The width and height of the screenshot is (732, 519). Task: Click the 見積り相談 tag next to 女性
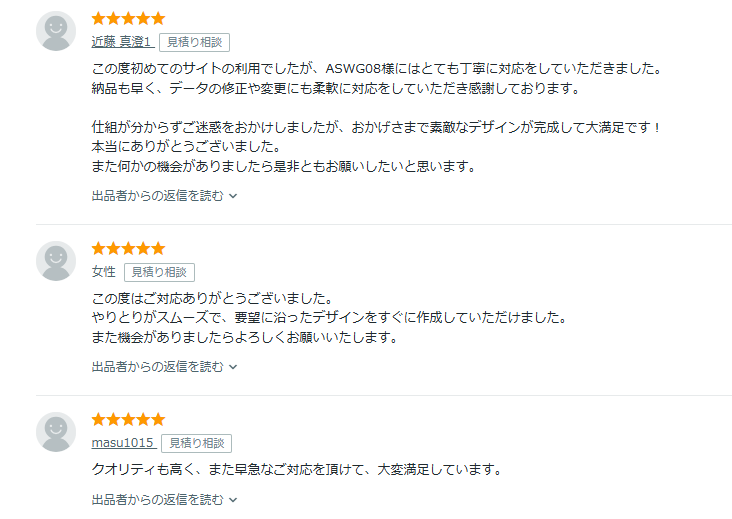(159, 272)
